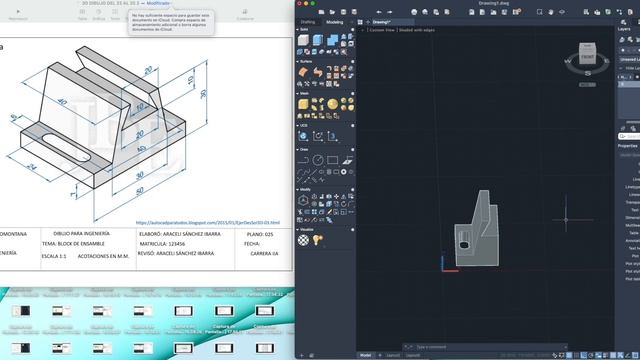
Task: Collapse the Solids tool section
Action: 297,29
